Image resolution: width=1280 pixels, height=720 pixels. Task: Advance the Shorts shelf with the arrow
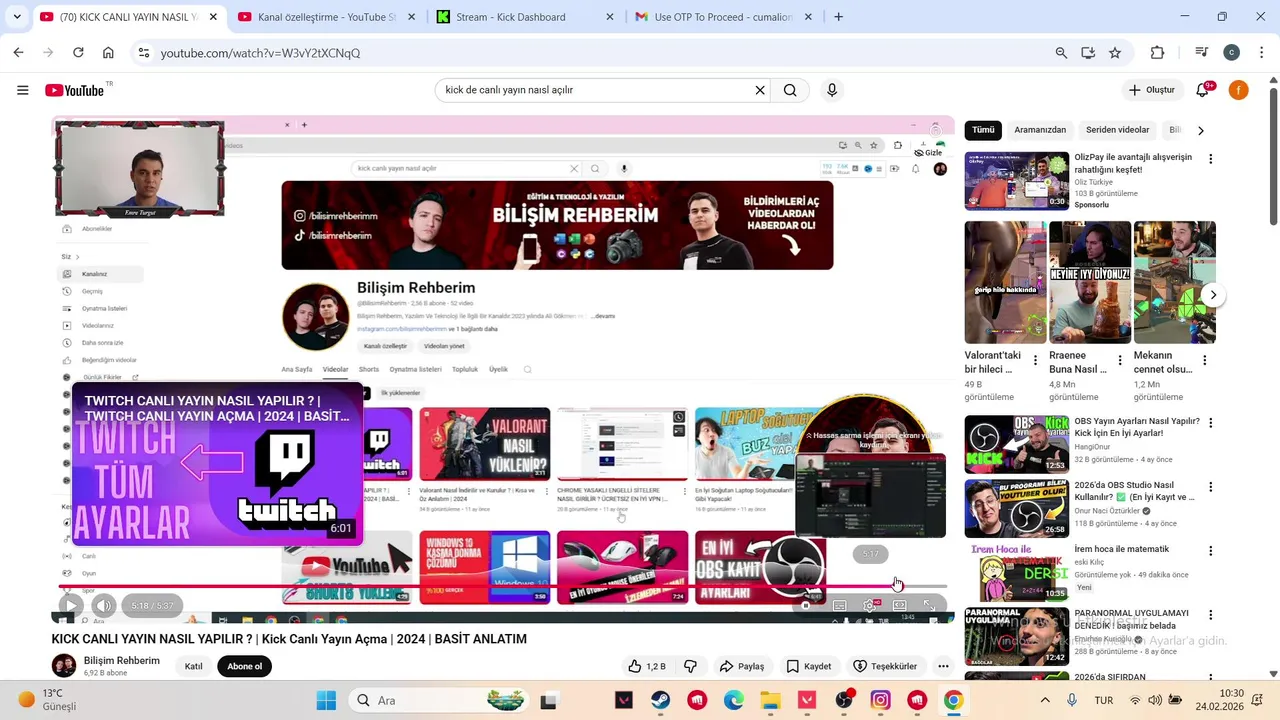(x=1213, y=295)
